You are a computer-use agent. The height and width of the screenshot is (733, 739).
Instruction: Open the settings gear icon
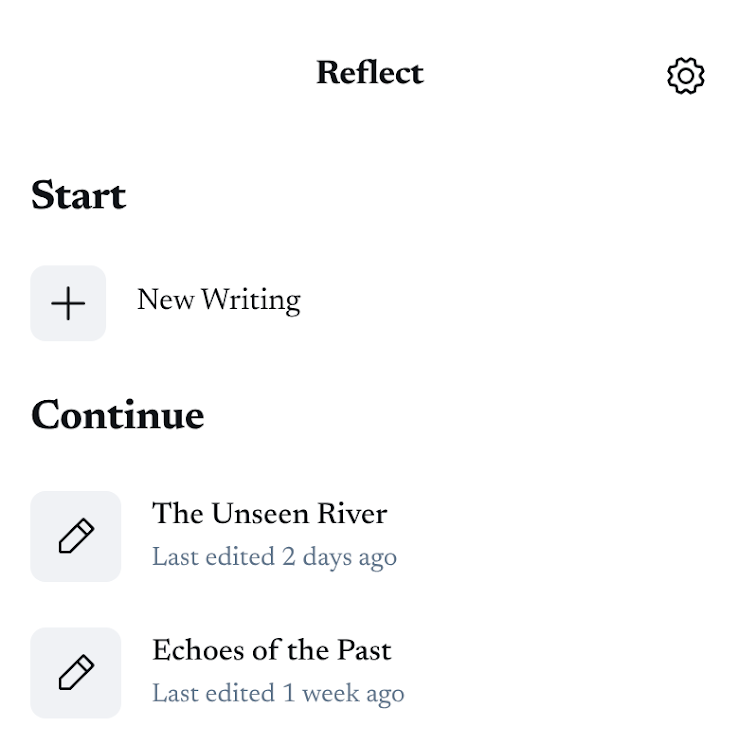[685, 75]
